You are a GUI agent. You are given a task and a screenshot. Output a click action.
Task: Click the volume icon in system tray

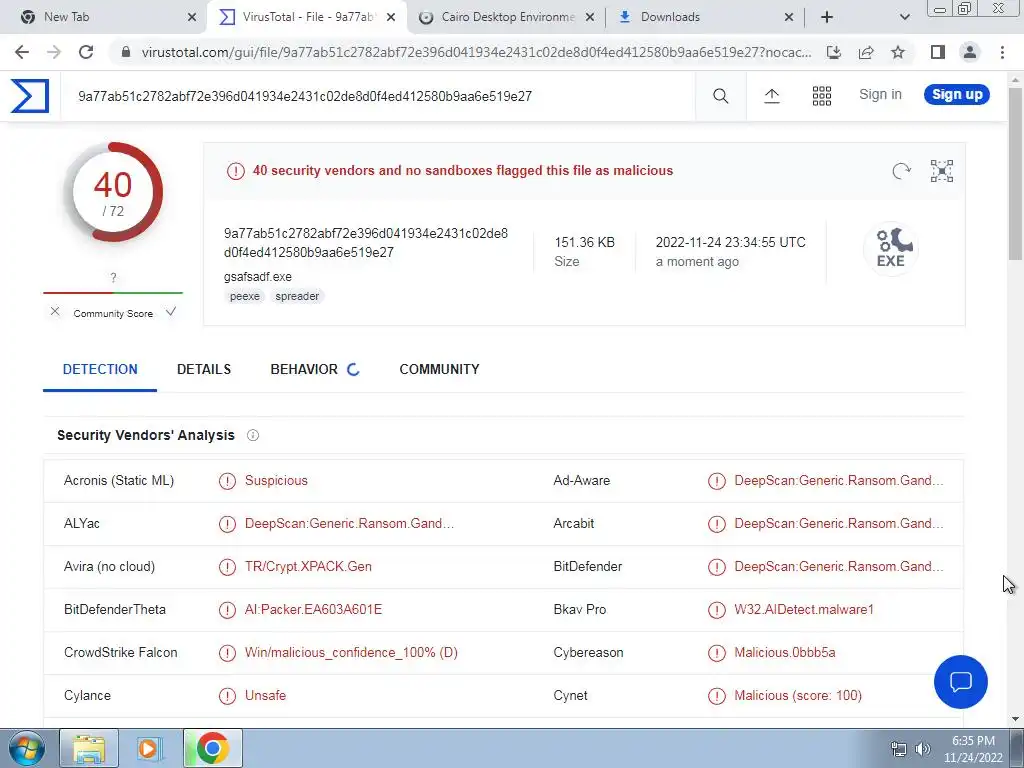[923, 749]
